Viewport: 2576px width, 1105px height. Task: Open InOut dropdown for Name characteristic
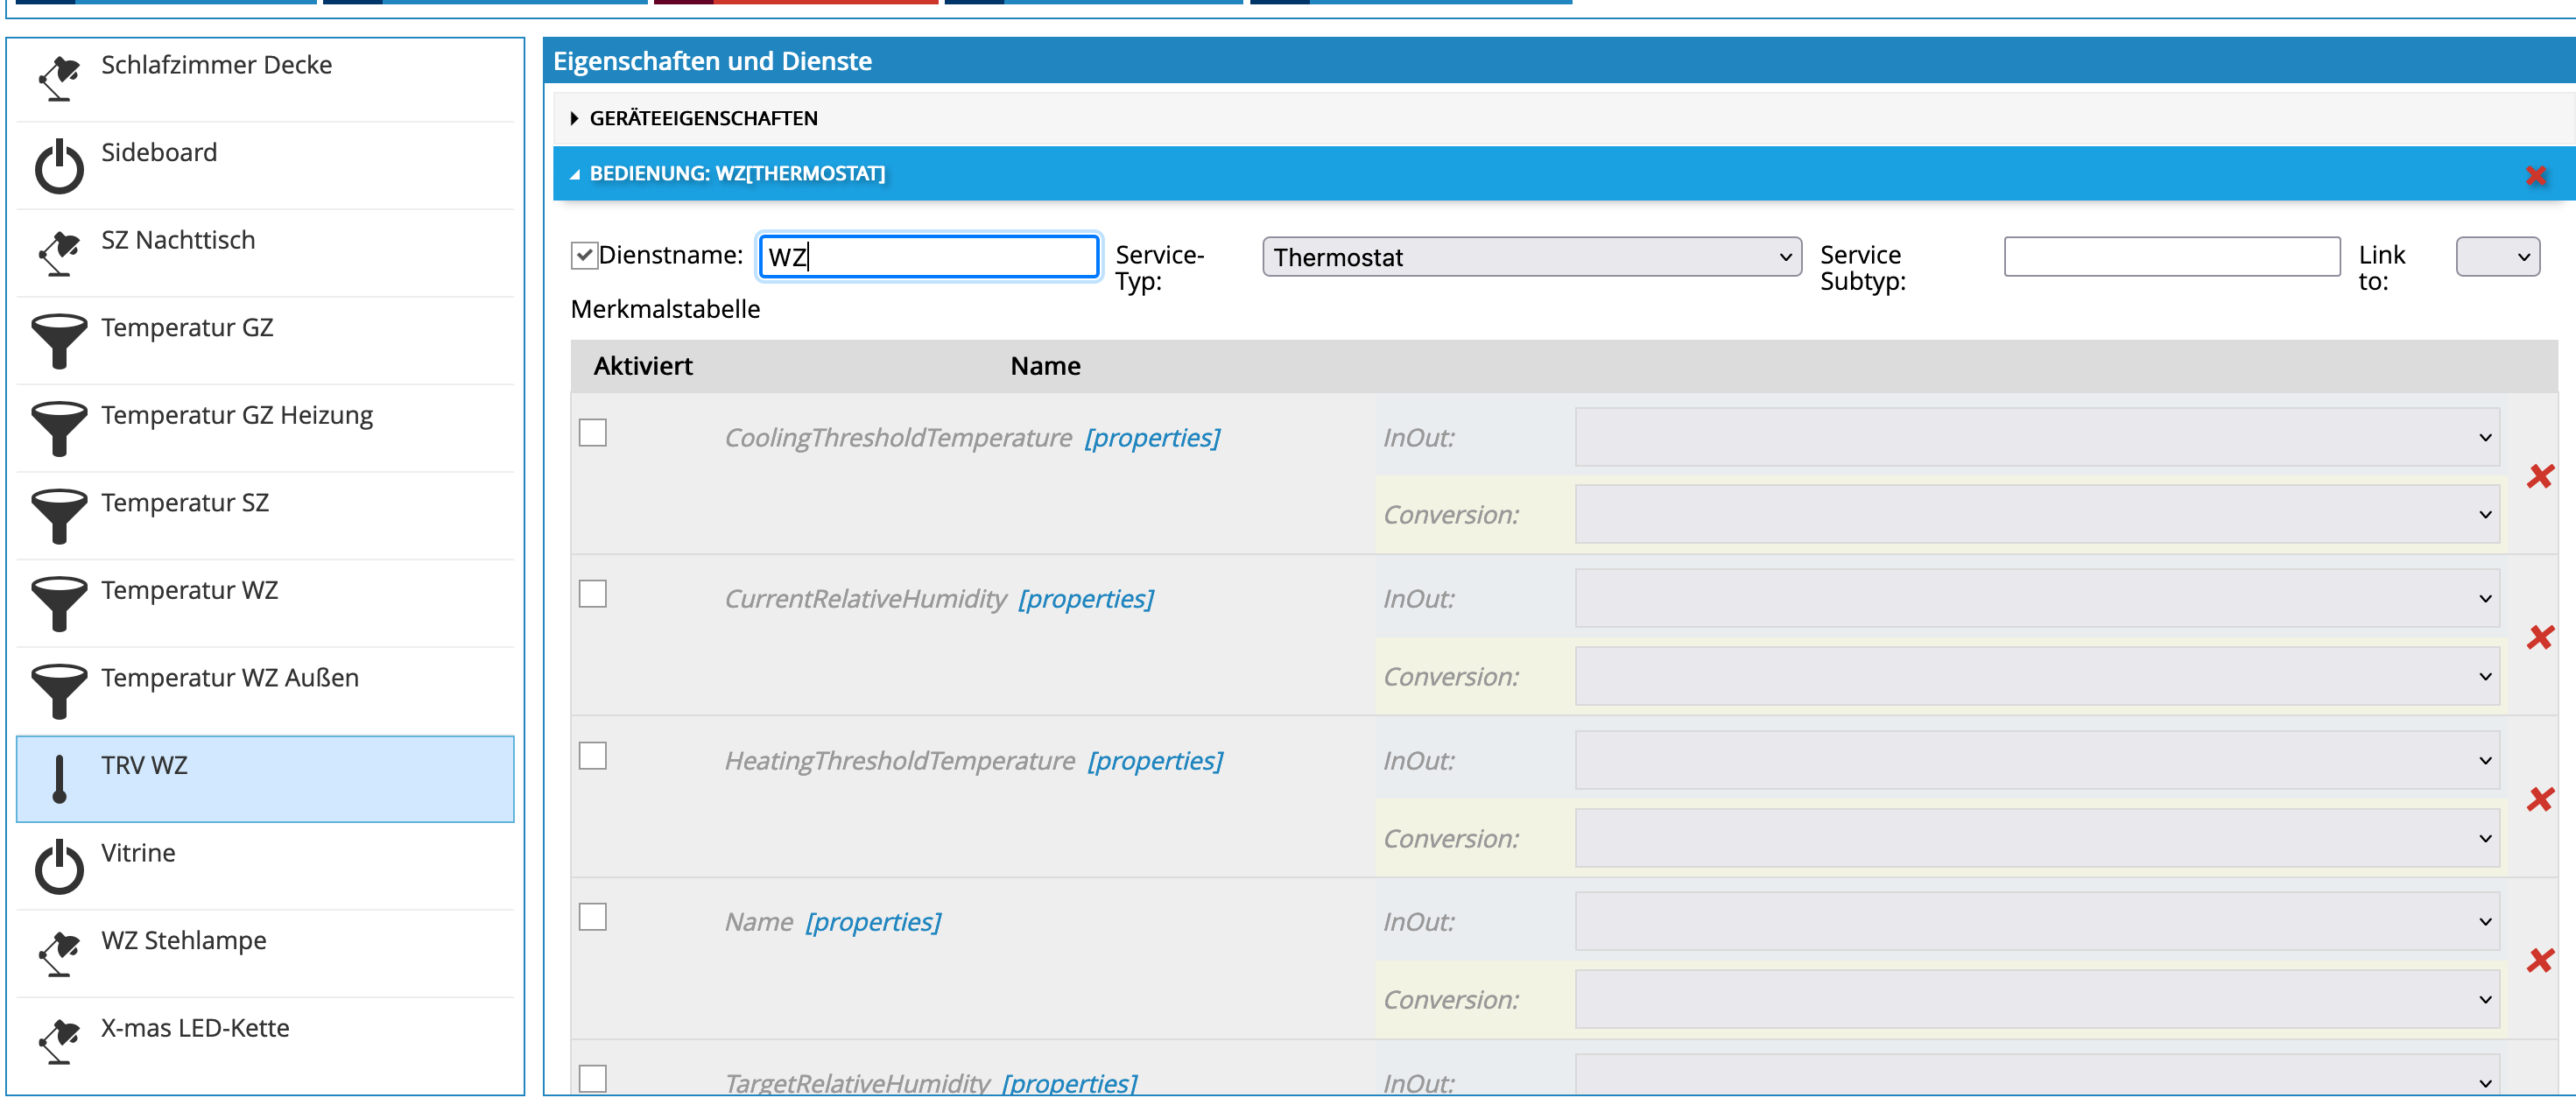[2037, 922]
